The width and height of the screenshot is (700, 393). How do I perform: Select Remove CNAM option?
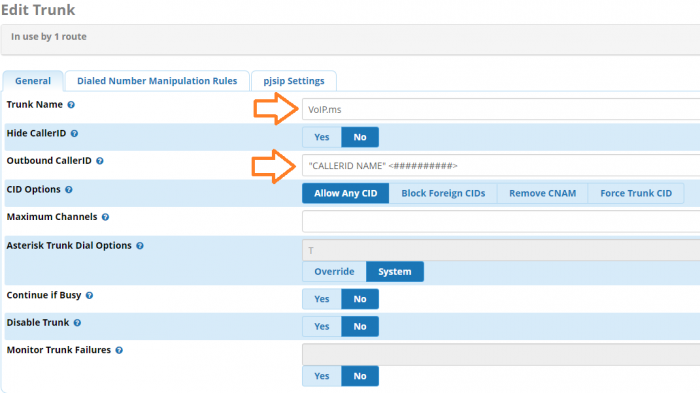click(542, 193)
